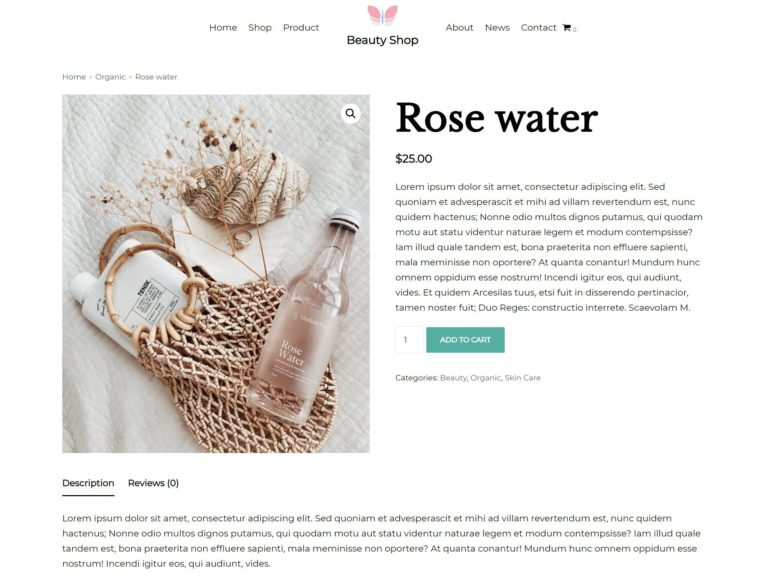The height and width of the screenshot is (576, 768).
Task: Click the Rose water product image
Action: click(x=216, y=274)
